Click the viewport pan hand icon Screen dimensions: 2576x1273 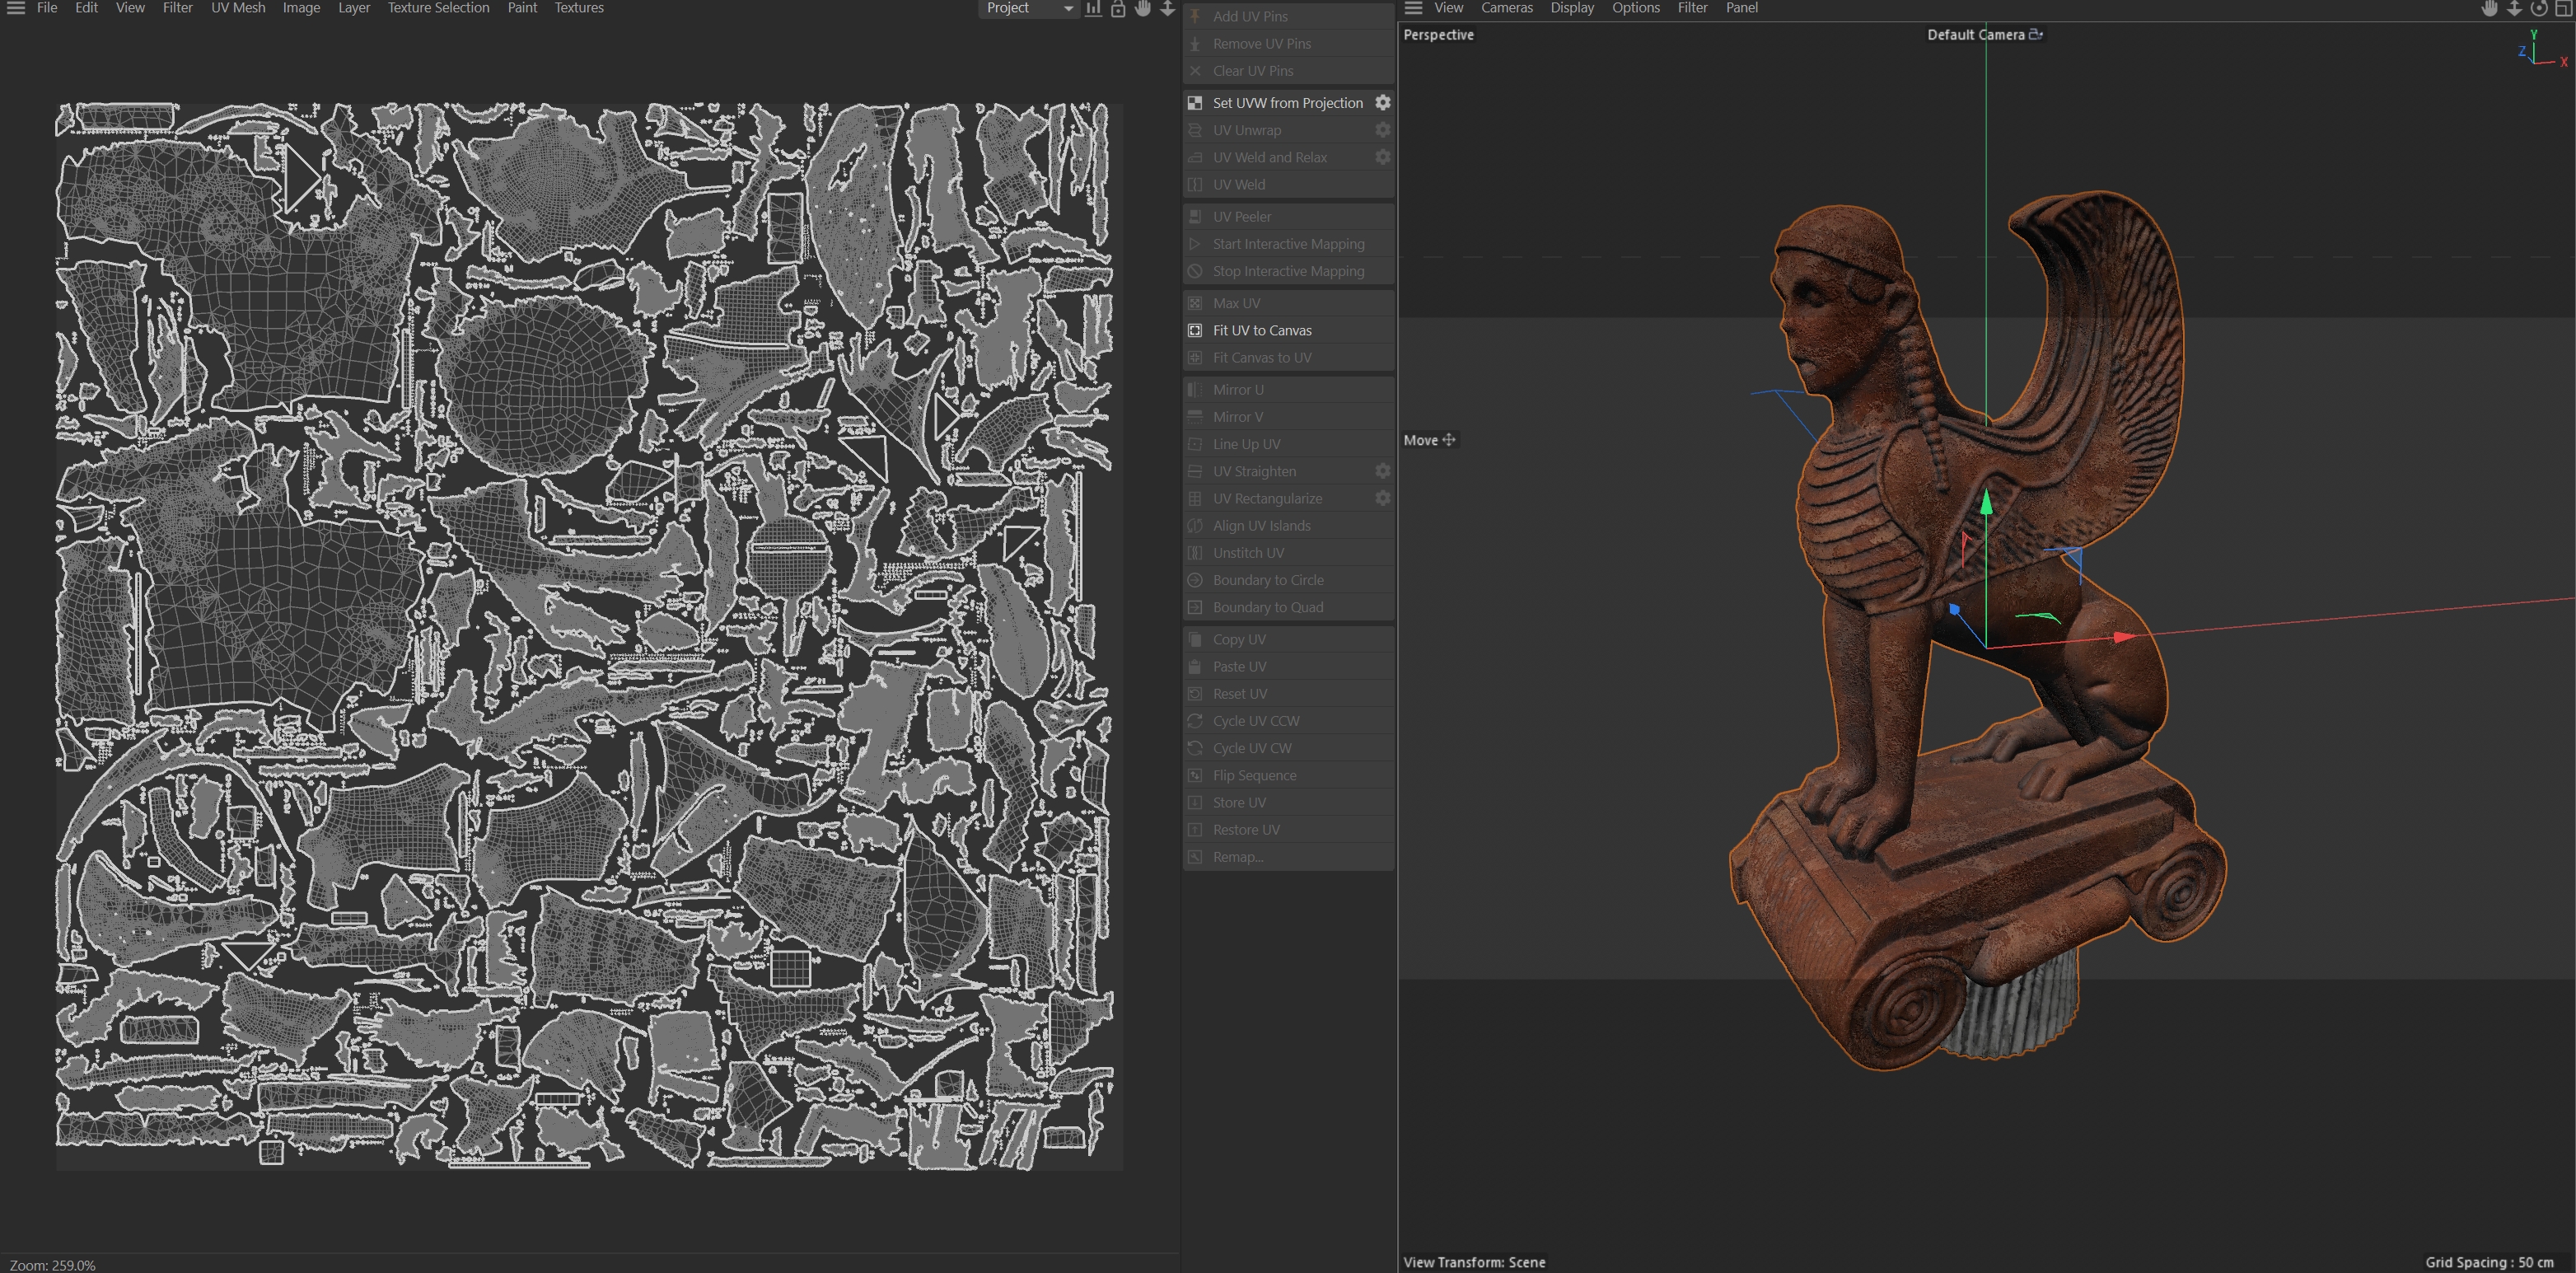point(2490,8)
